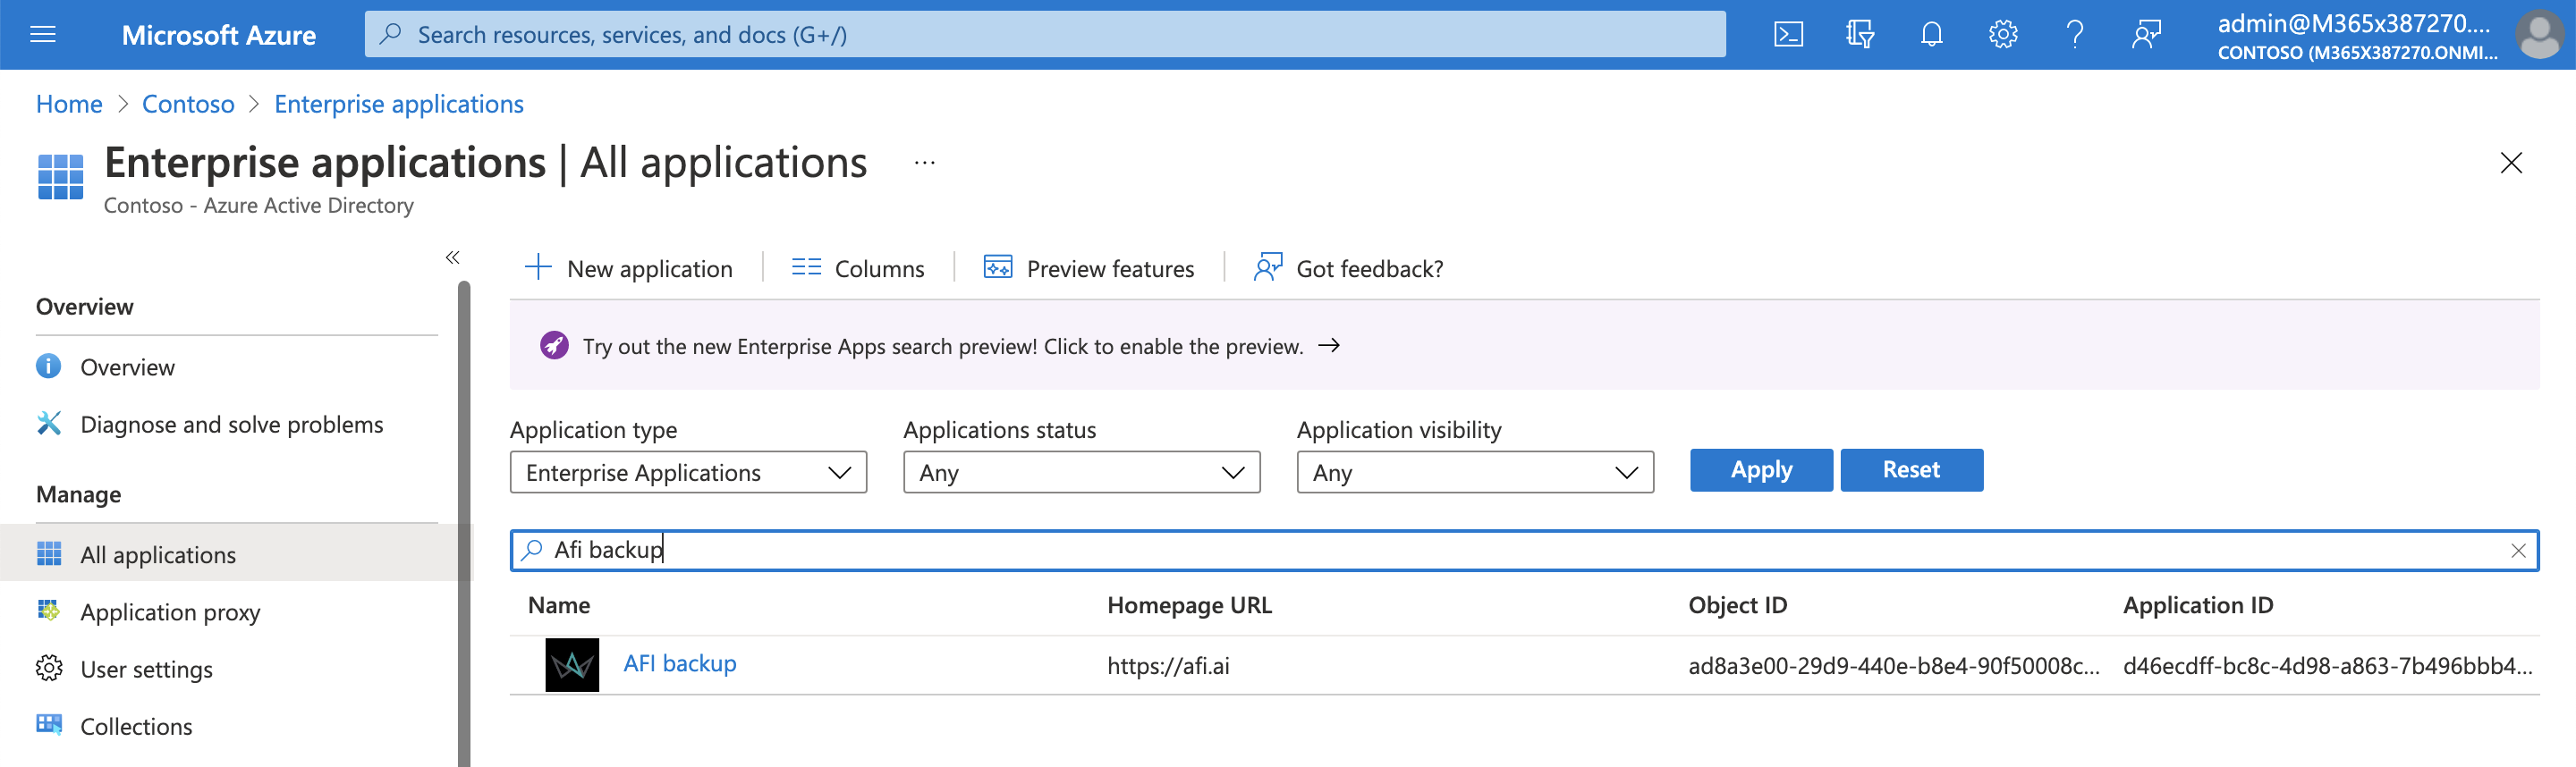Click the https://afi.ai homepage cell
Viewport: 2576px width, 767px height.
coord(1168,665)
